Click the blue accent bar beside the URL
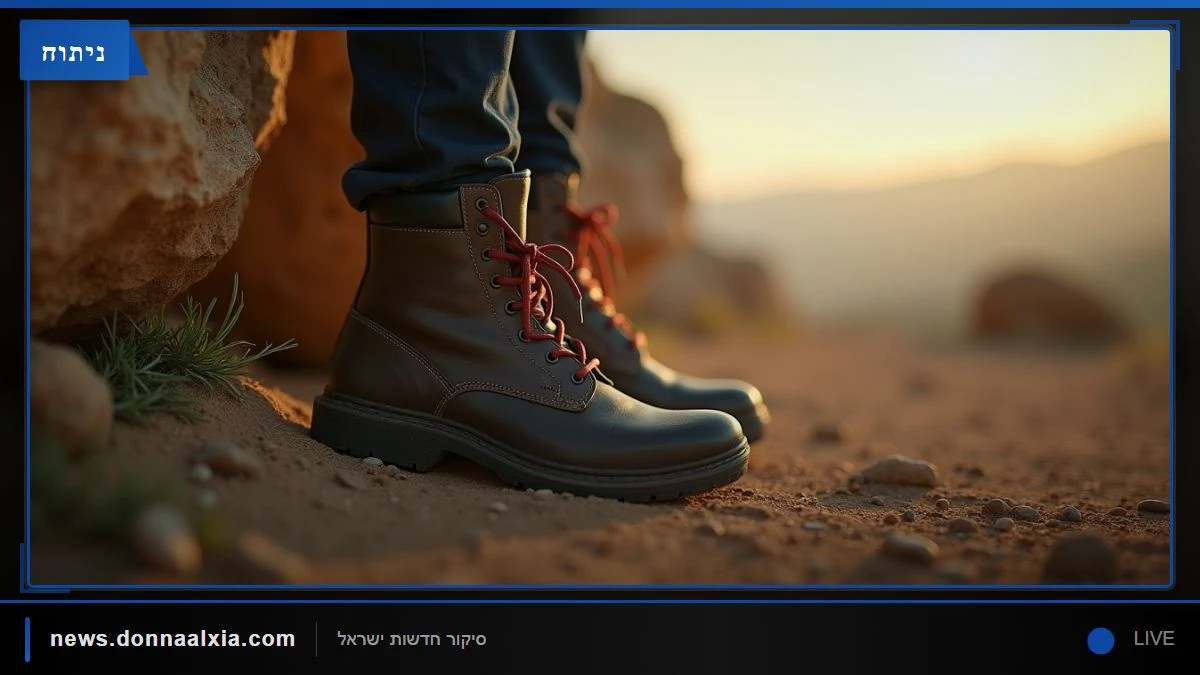Image resolution: width=1200 pixels, height=675 pixels. coord(27,639)
